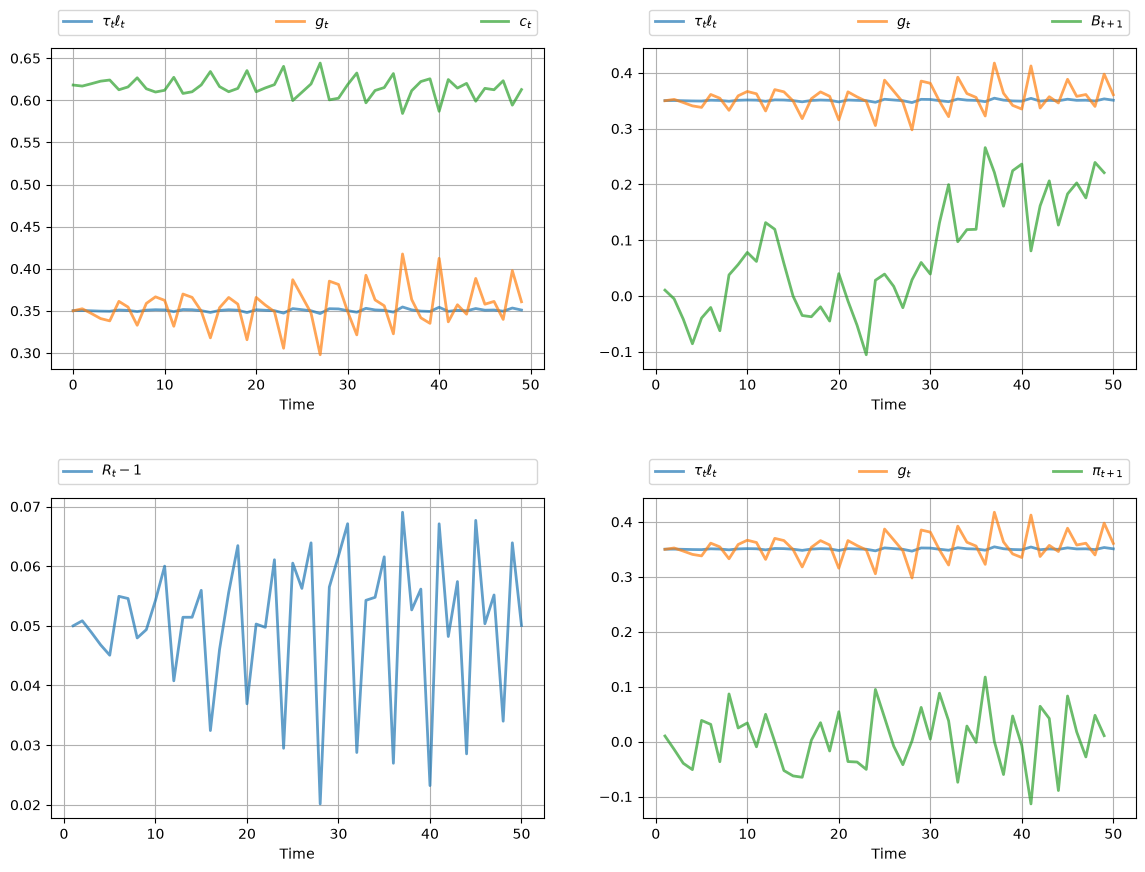Click the green B_t+1 legend line swatch
Viewport: 1145px width, 872px height.
click(x=1066, y=22)
